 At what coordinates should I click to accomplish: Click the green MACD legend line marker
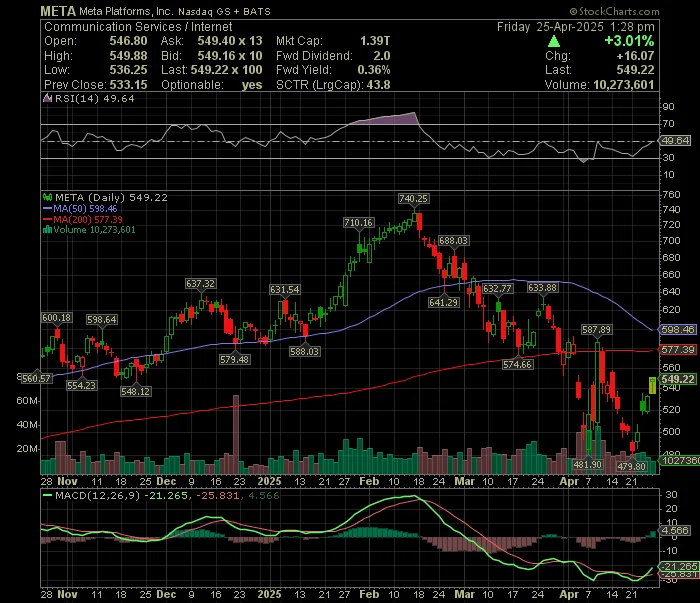point(47,495)
